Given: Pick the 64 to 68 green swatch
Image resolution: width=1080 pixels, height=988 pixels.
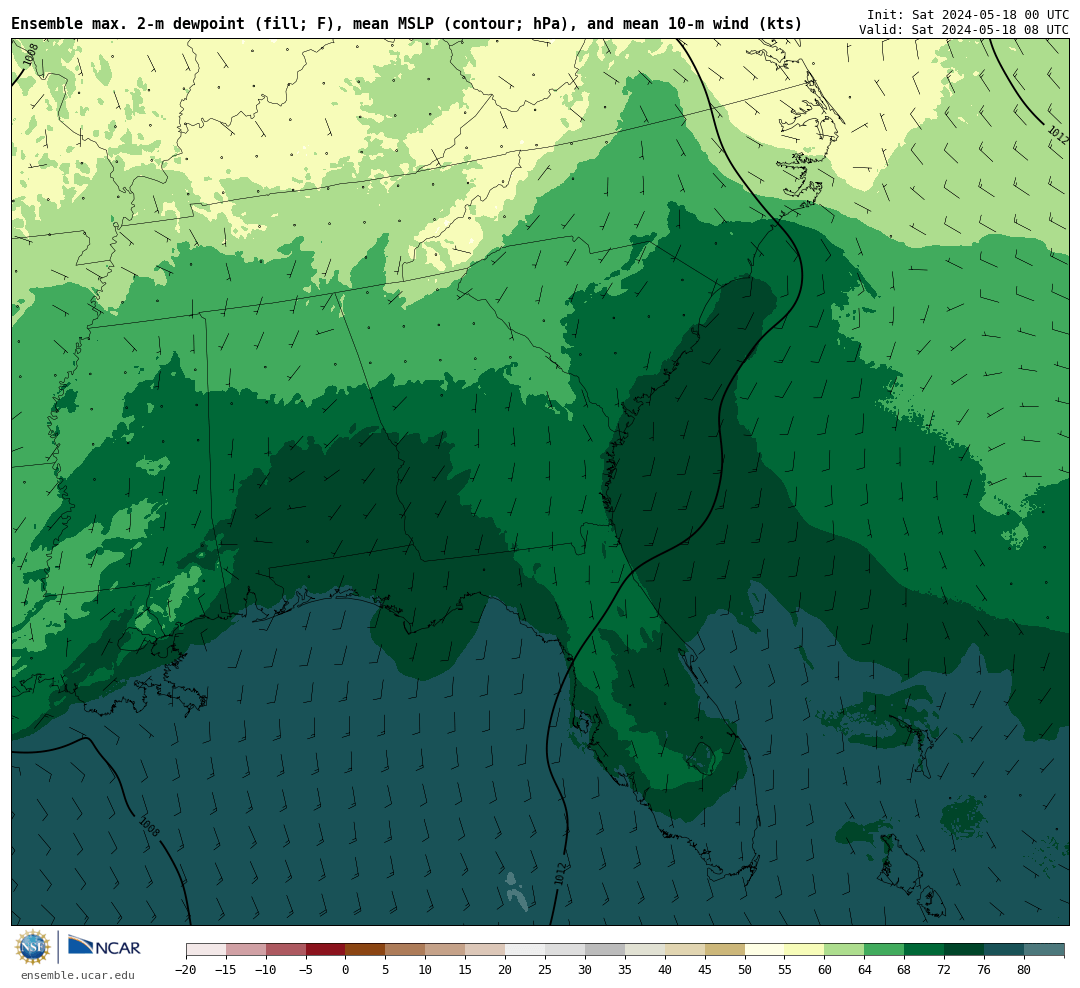Looking at the screenshot, I should (x=885, y=950).
